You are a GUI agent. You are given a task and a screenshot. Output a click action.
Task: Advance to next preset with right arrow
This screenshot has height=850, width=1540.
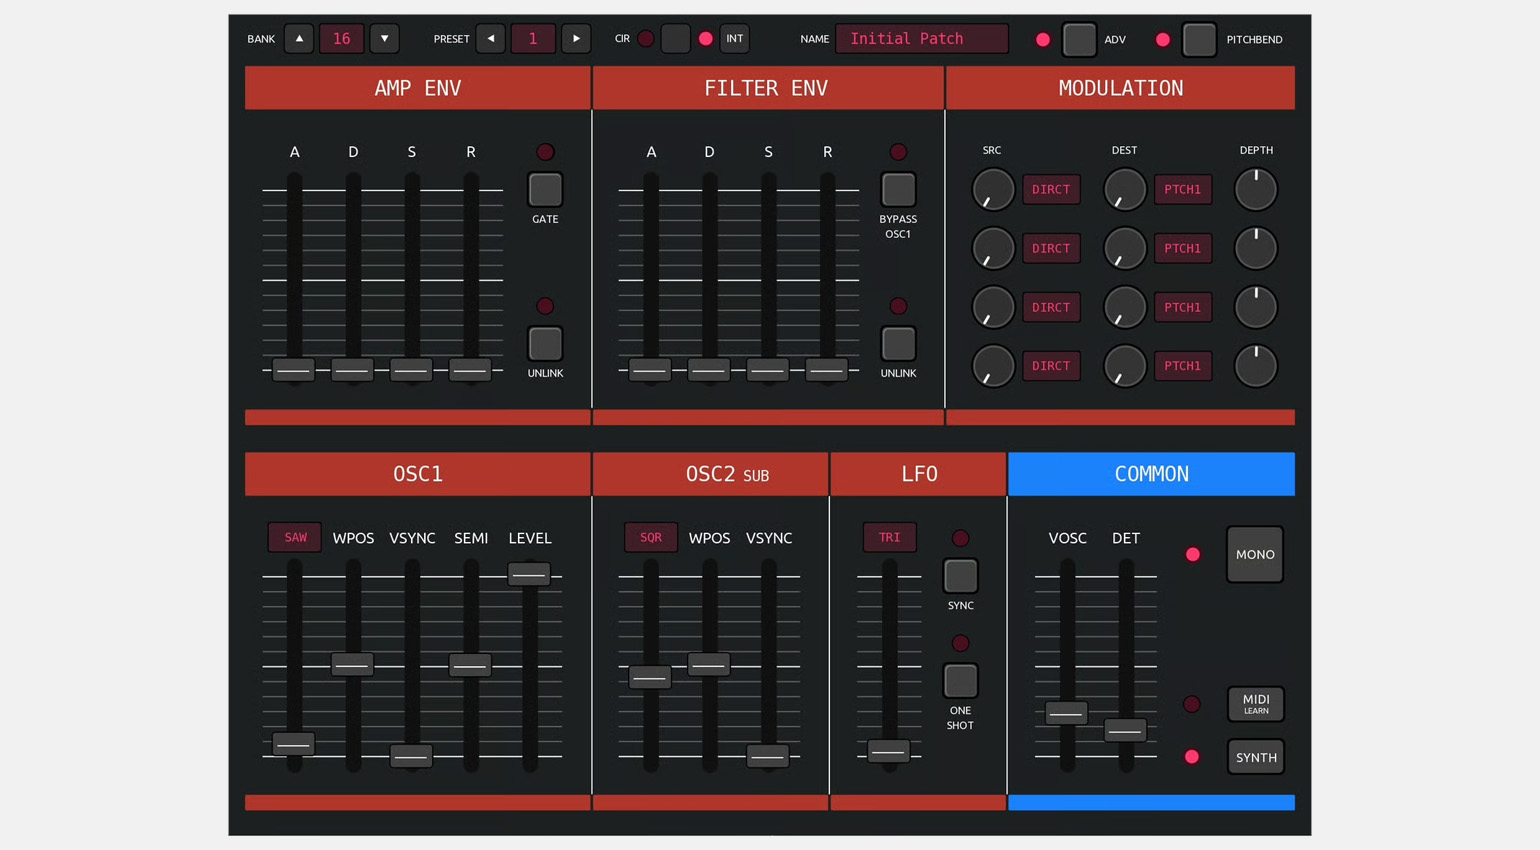576,39
